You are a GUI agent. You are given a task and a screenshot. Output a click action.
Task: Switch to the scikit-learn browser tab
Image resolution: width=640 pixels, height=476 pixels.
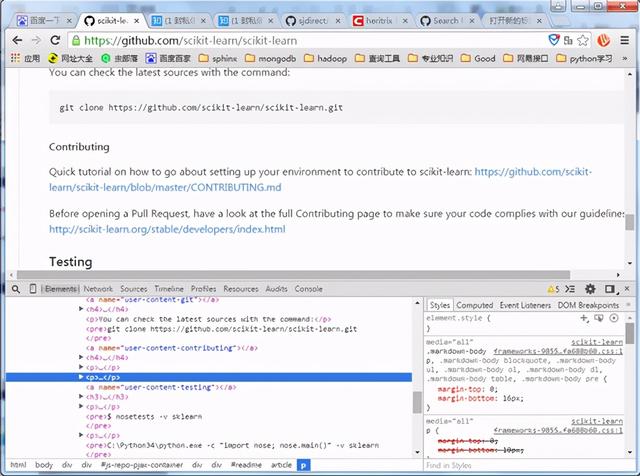tap(110, 20)
